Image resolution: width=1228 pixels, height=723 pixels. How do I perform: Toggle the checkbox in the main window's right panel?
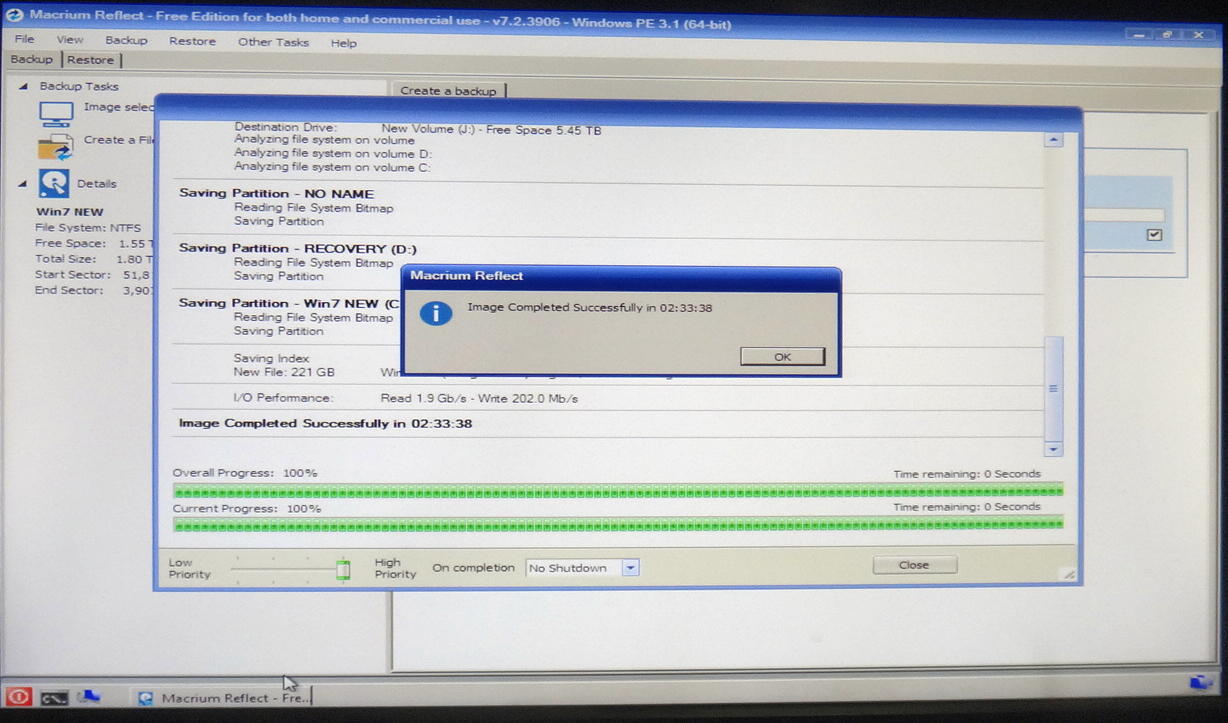pos(1155,234)
